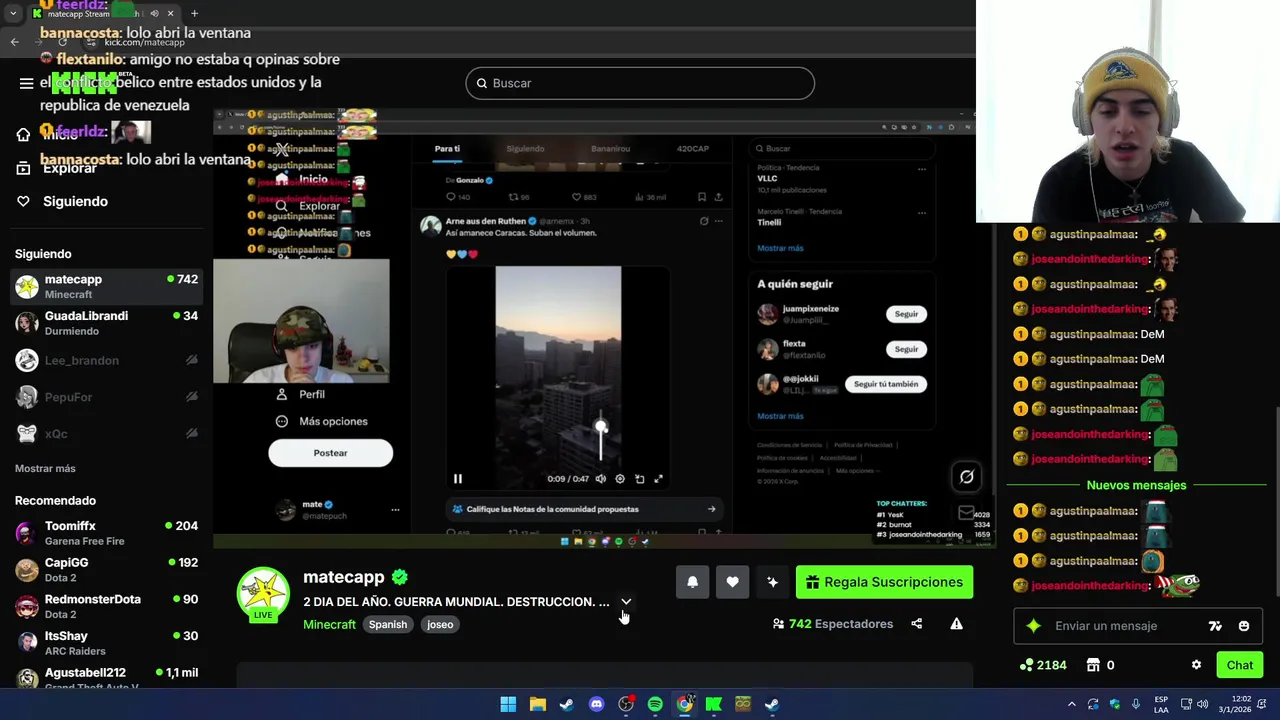Open GuadaLibrandi channel in sidebar
This screenshot has height=720, width=1280.
pos(107,323)
